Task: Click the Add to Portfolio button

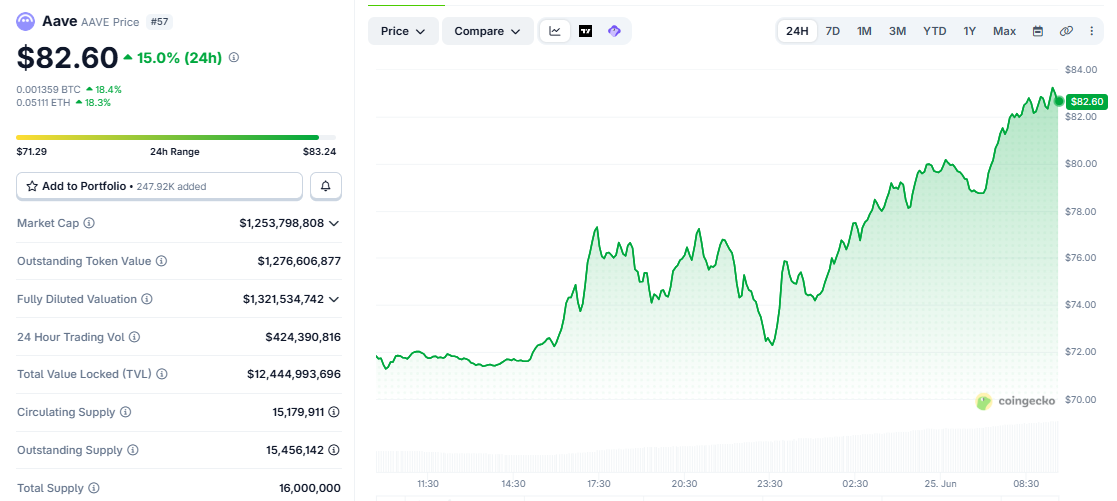Action: [160, 186]
